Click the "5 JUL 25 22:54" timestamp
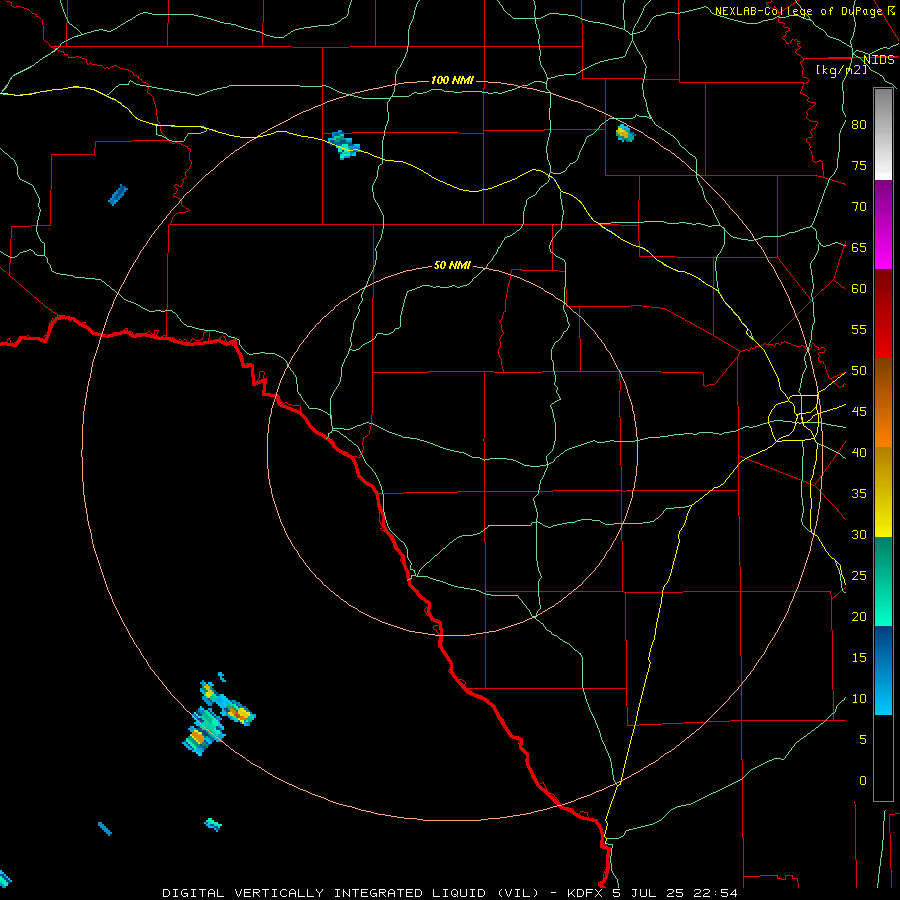 click(675, 893)
